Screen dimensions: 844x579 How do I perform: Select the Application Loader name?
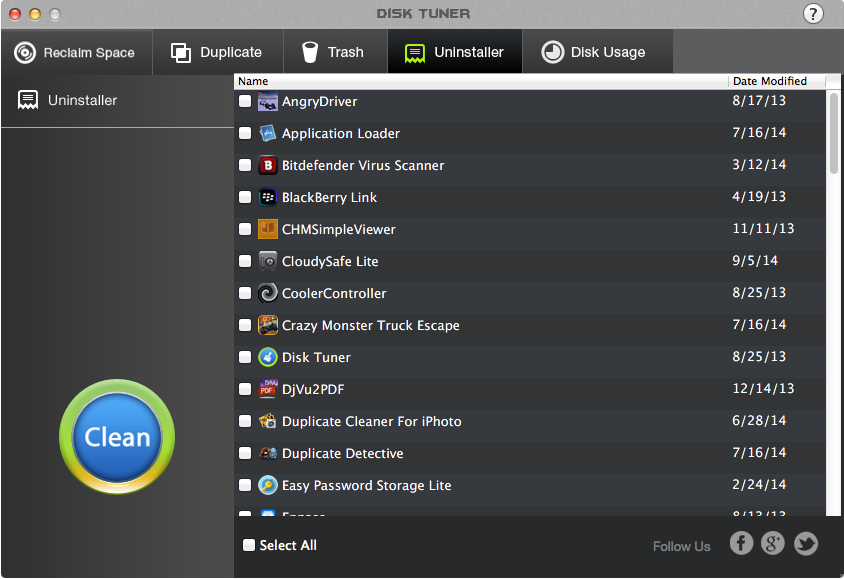[x=341, y=133]
